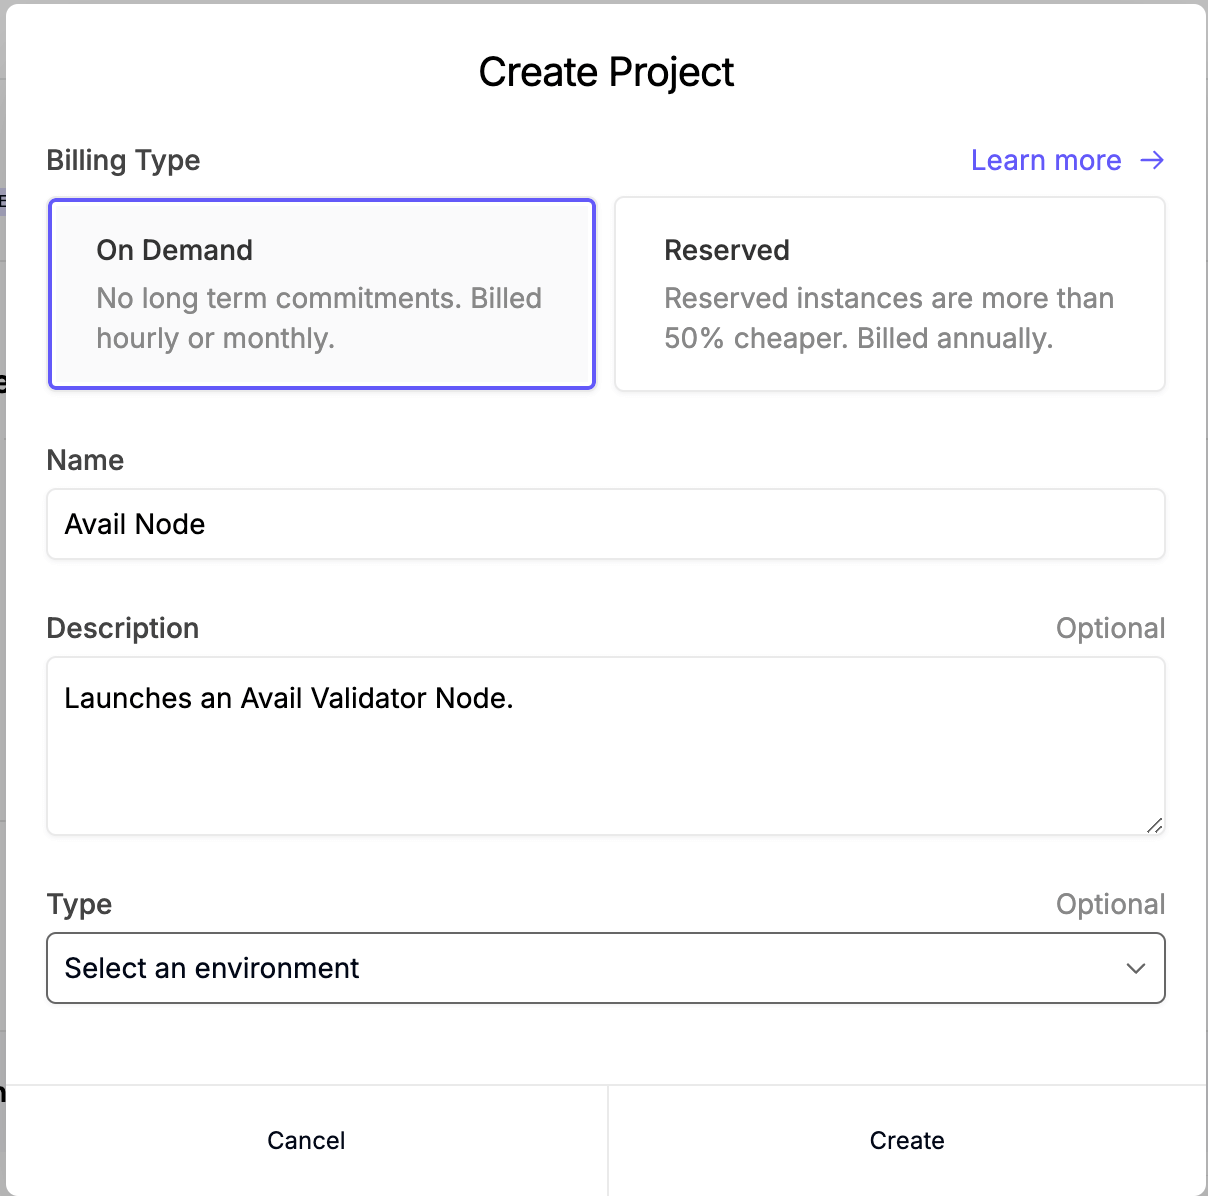The image size is (1208, 1196).
Task: Click the Create button
Action: (x=906, y=1140)
